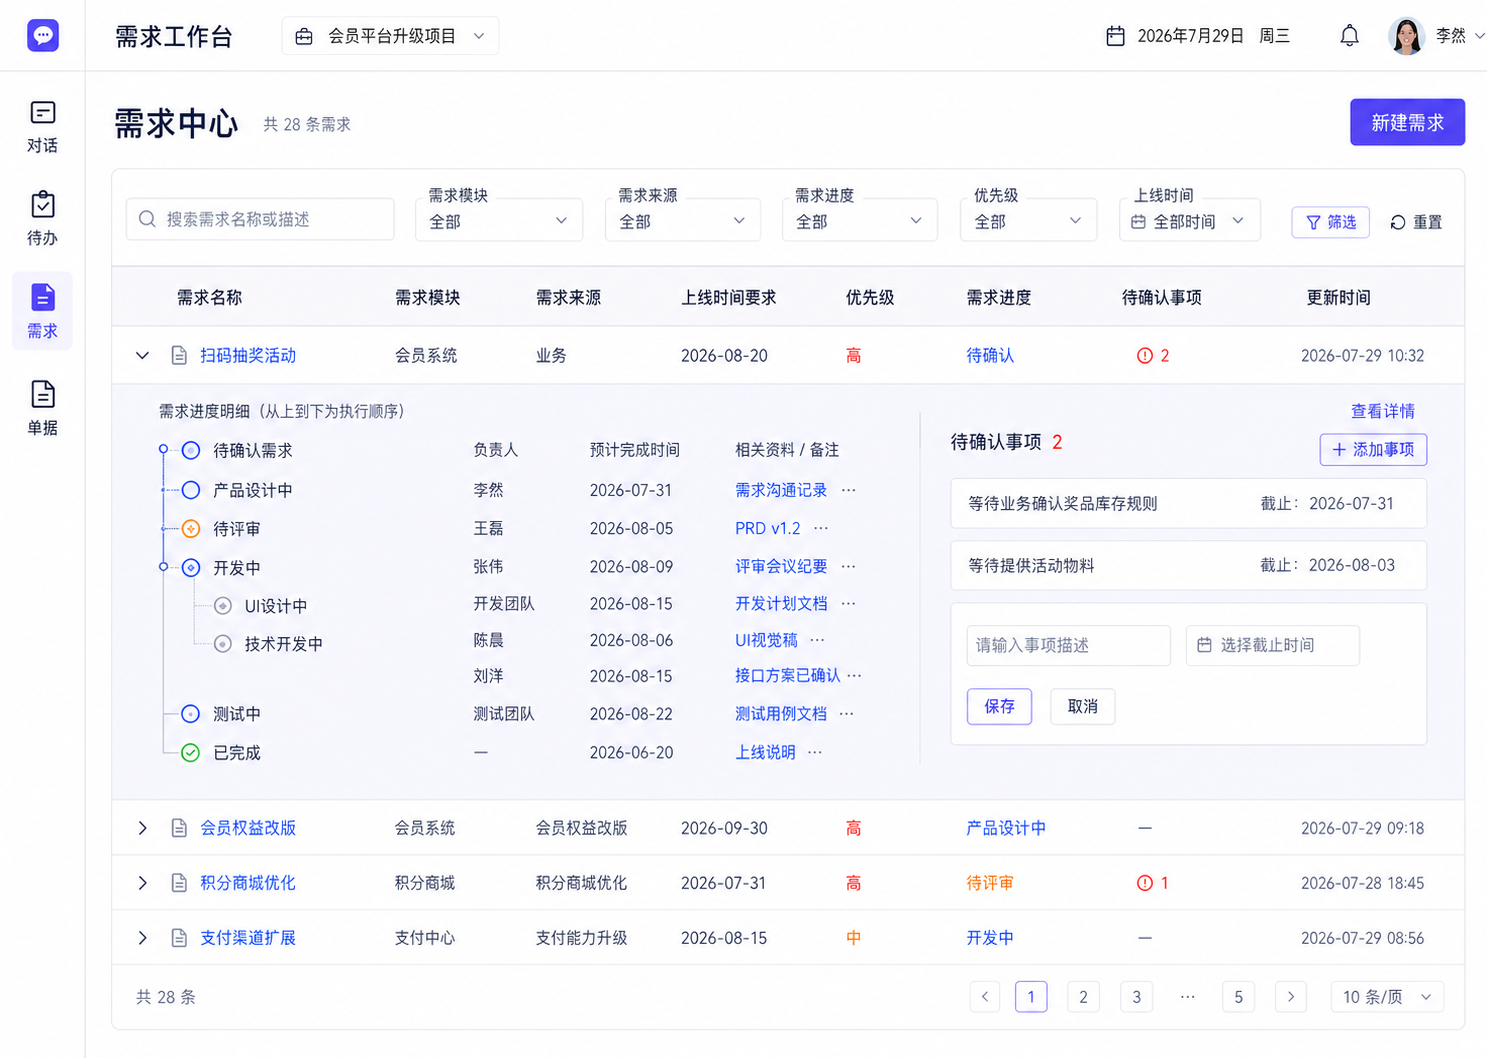The image size is (1487, 1058).
Task: Expand the 支付渠道扩展 row
Action: 142,938
